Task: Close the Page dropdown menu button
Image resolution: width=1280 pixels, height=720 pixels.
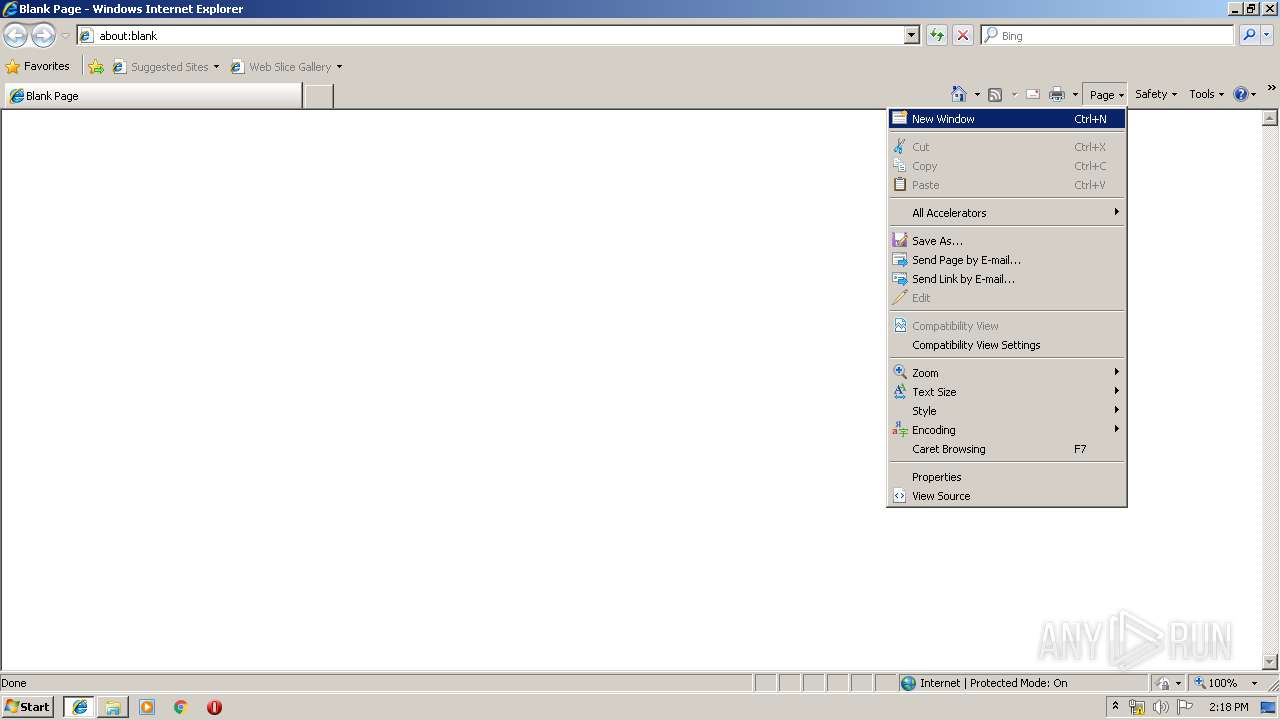Action: tap(1105, 95)
